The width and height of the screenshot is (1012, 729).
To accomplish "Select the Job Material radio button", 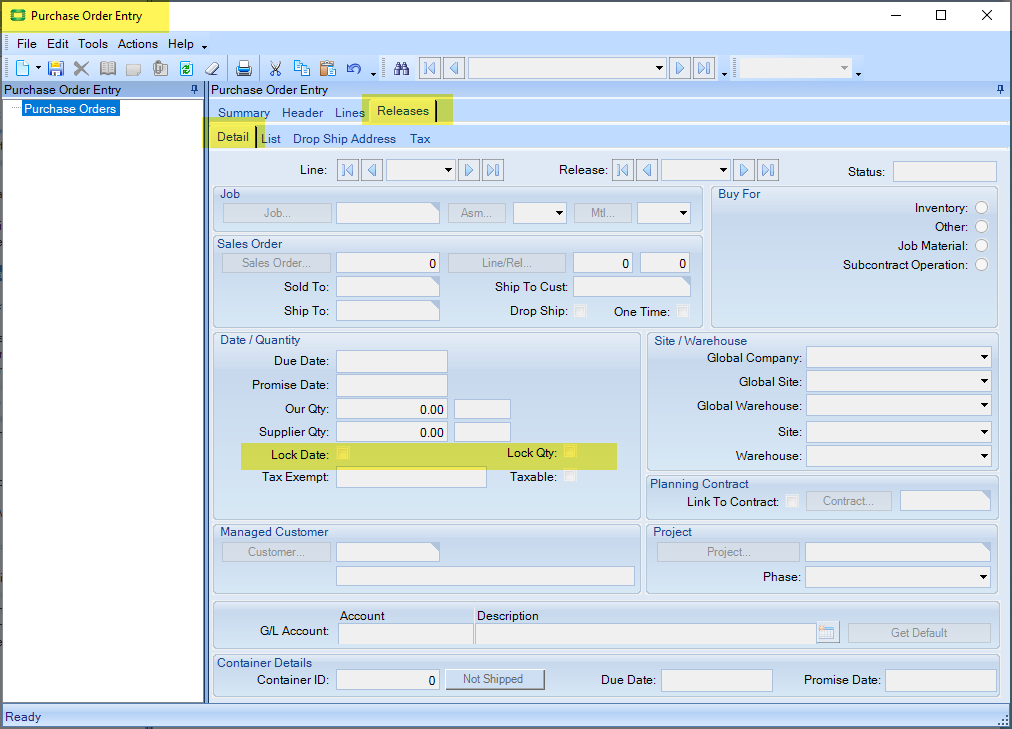I will (x=981, y=246).
